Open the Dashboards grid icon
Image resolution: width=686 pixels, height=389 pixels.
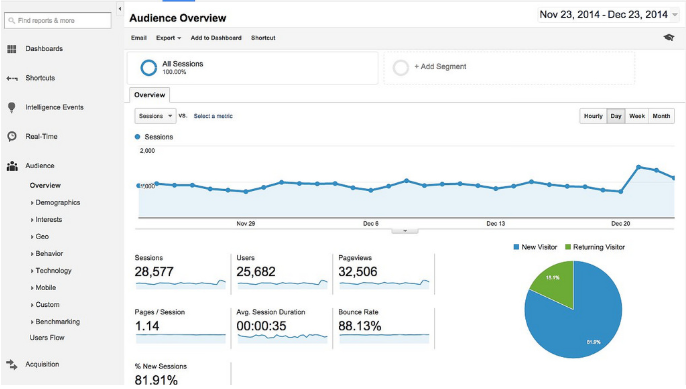click(x=12, y=49)
